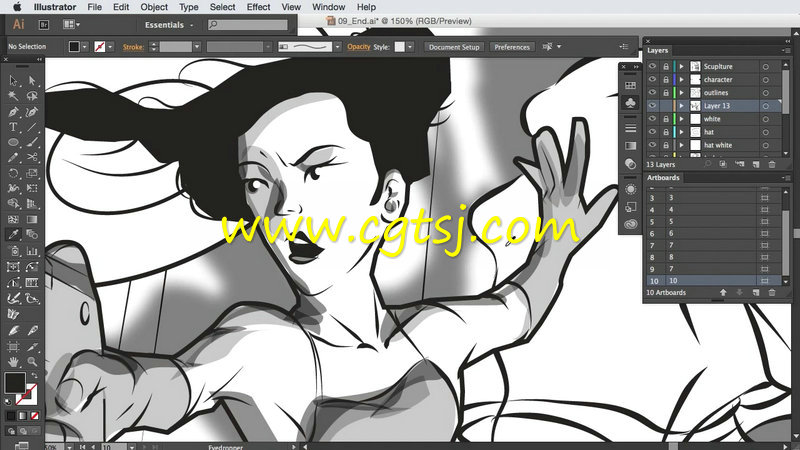Delete selected layer with trash icon
The width and height of the screenshot is (800, 450).
point(772,164)
